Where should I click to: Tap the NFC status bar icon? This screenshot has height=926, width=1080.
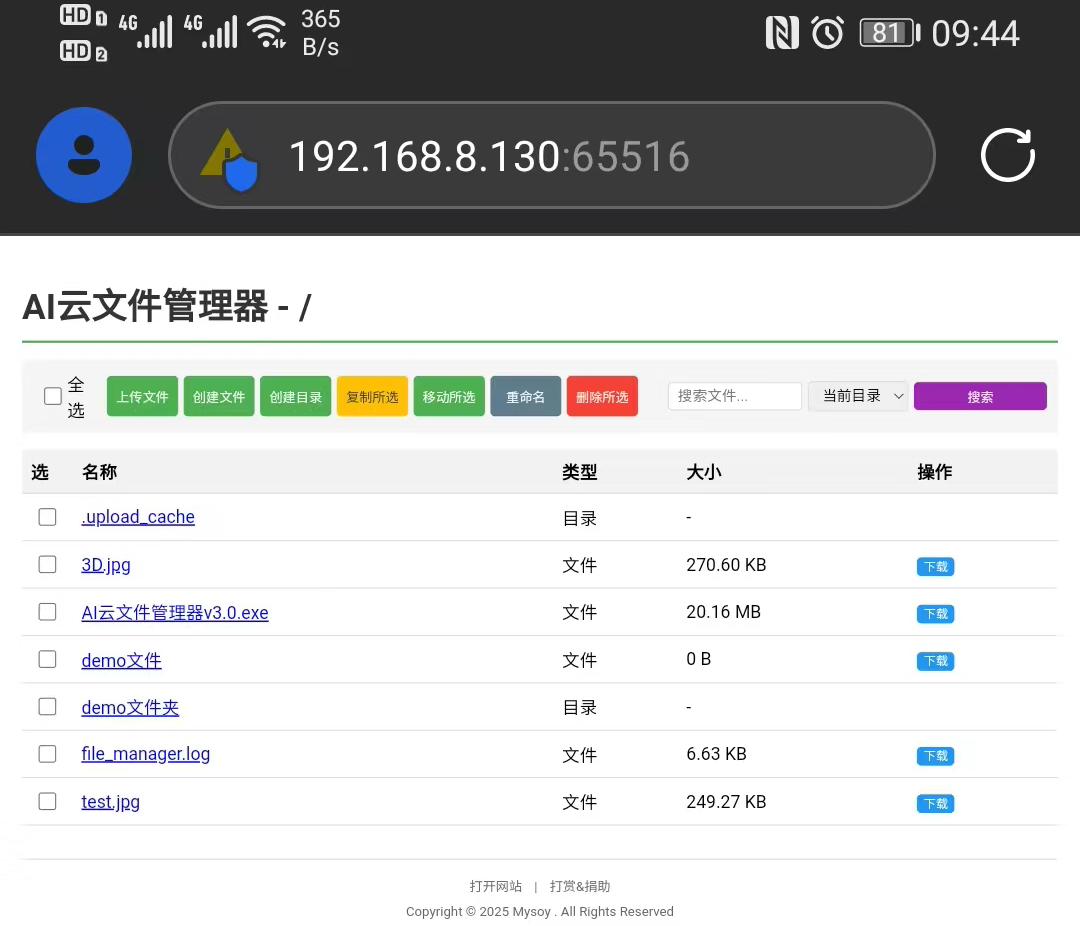(782, 33)
